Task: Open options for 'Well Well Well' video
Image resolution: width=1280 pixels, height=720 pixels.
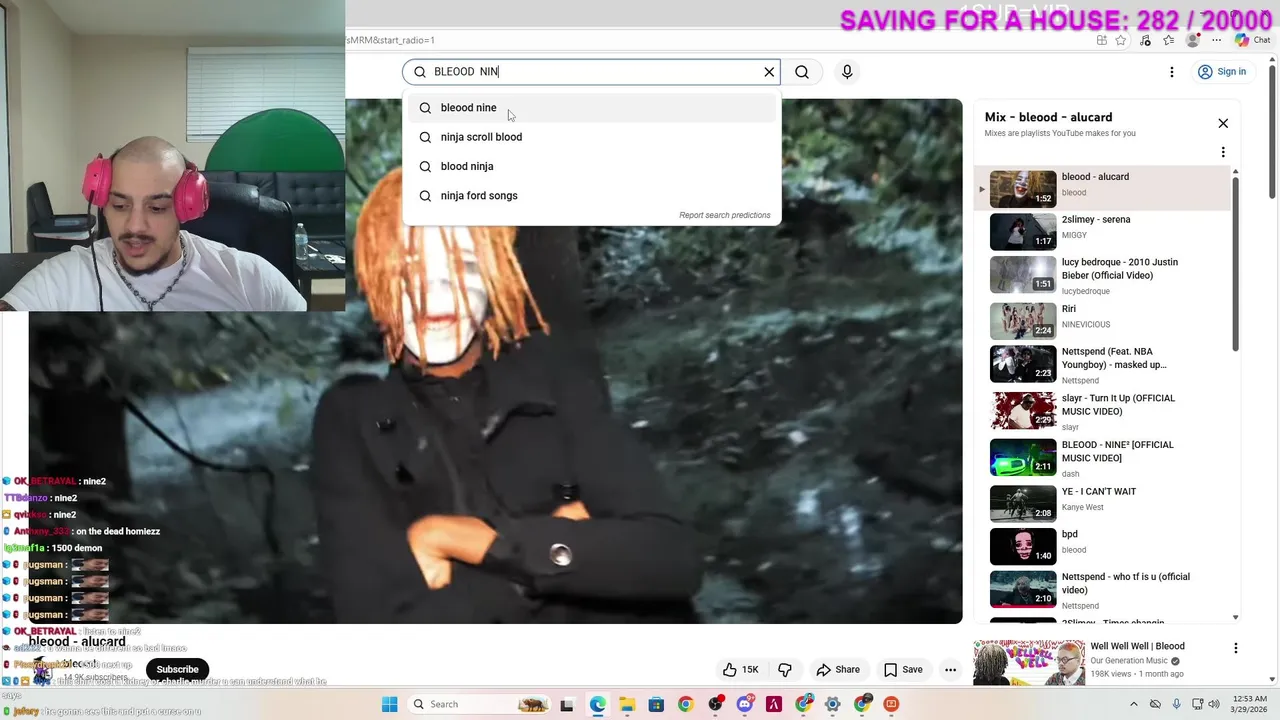Action: pyautogui.click(x=1236, y=648)
